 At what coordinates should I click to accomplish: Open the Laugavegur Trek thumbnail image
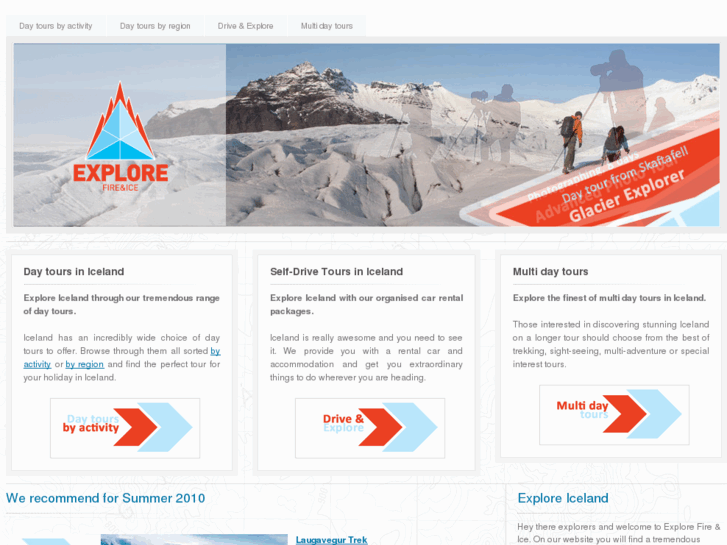194,539
